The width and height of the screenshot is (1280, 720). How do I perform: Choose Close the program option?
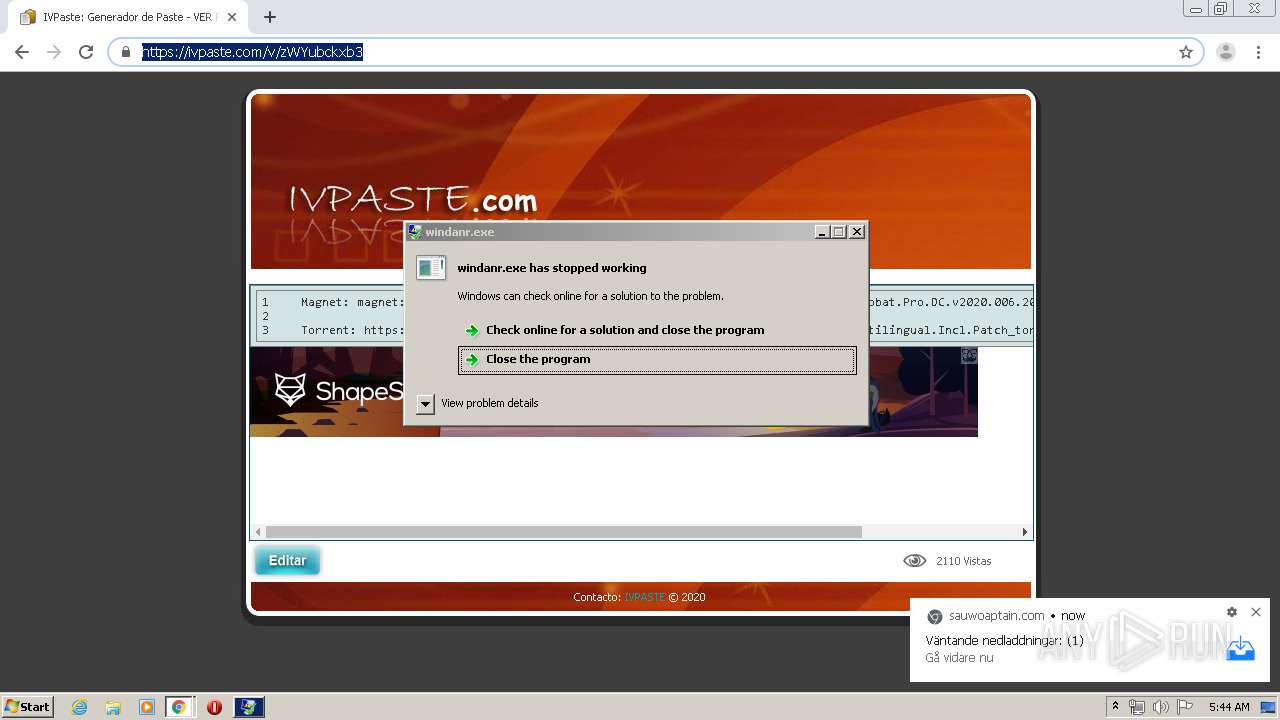(657, 360)
